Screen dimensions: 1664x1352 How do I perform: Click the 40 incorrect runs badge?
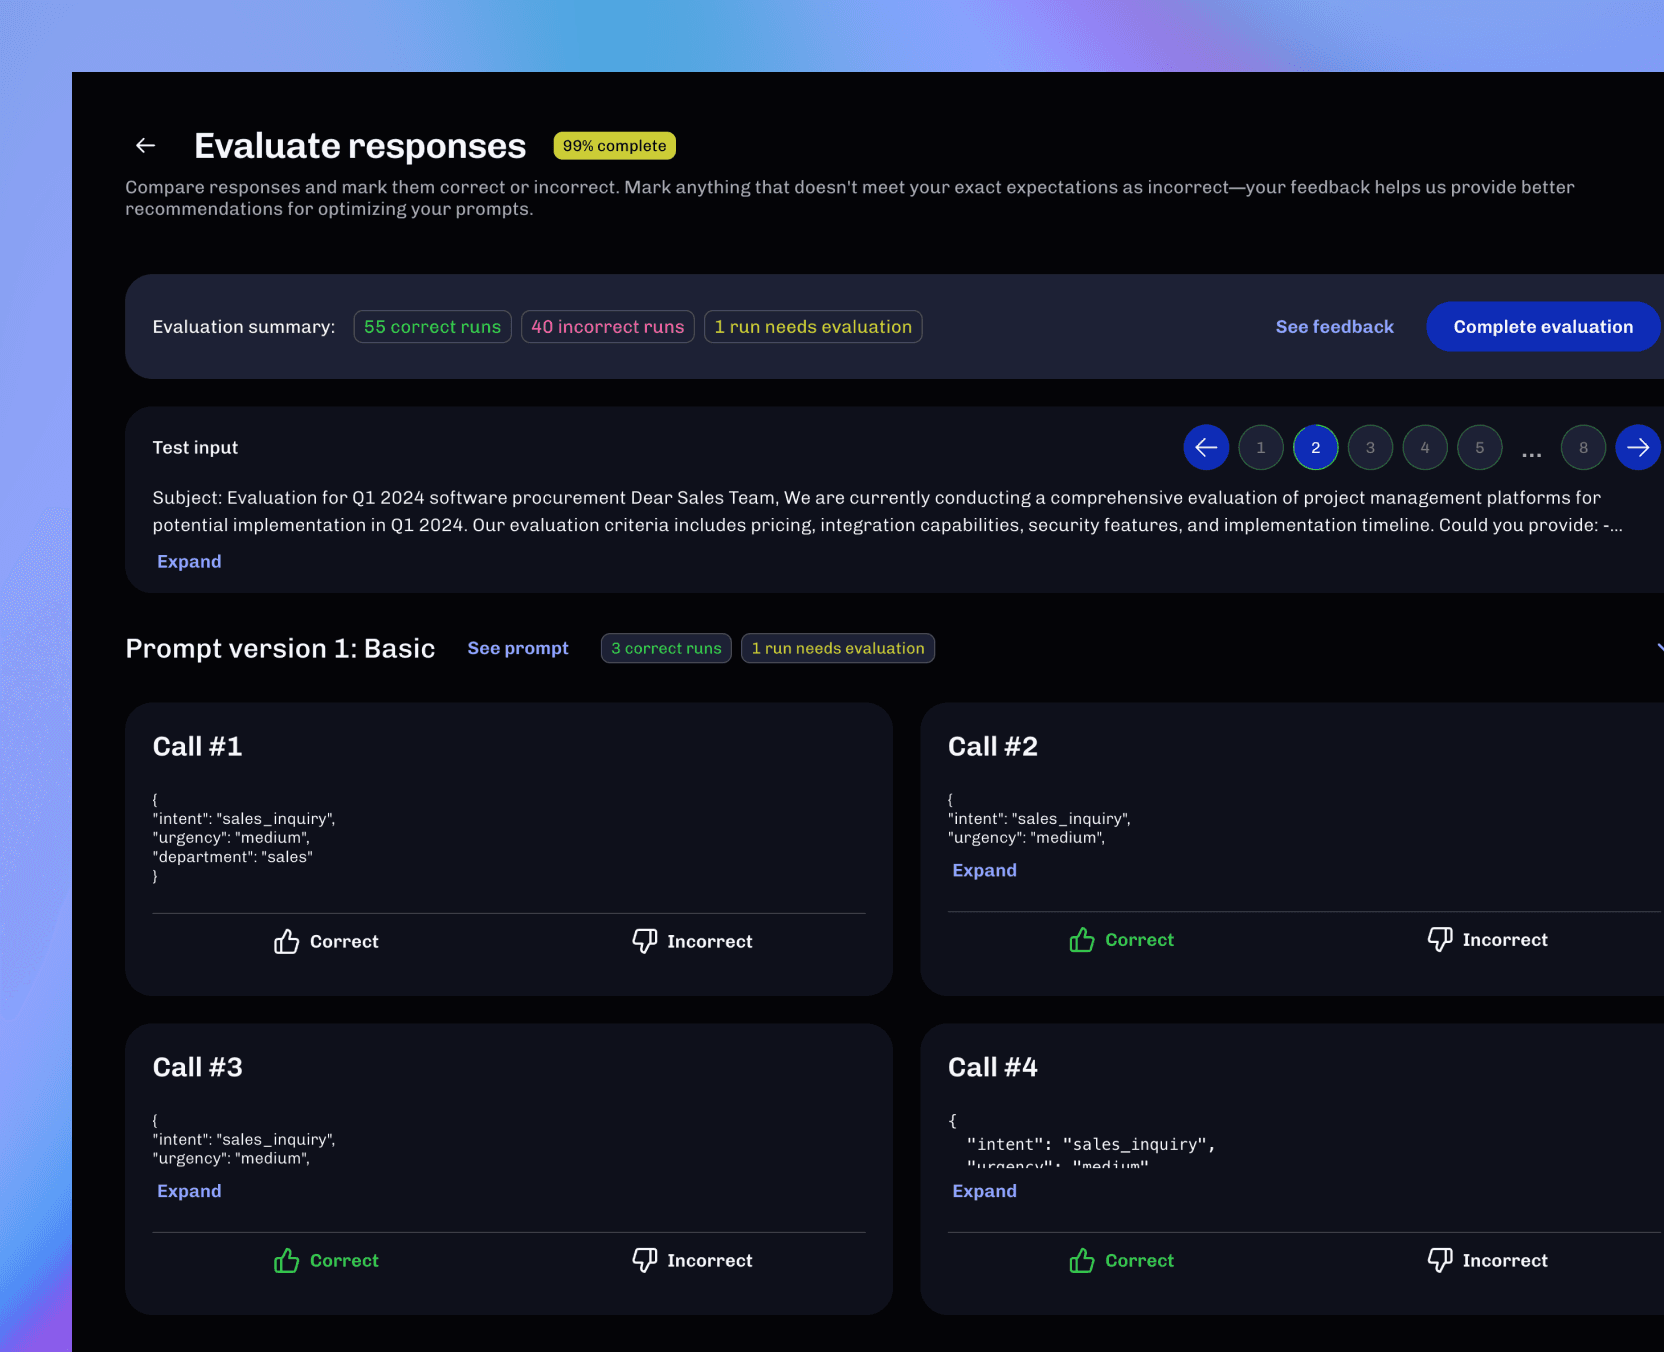tap(607, 326)
